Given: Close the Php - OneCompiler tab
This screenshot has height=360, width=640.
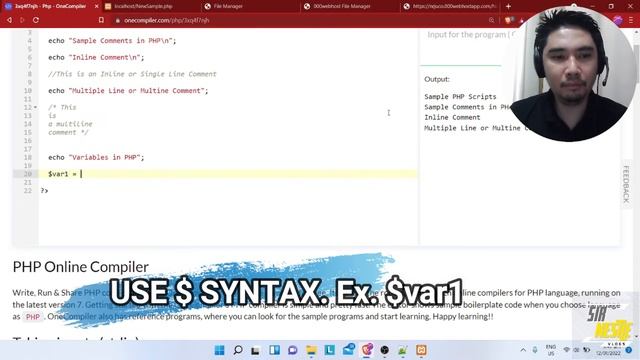Looking at the screenshot, I should pyautogui.click(x=96, y=6).
